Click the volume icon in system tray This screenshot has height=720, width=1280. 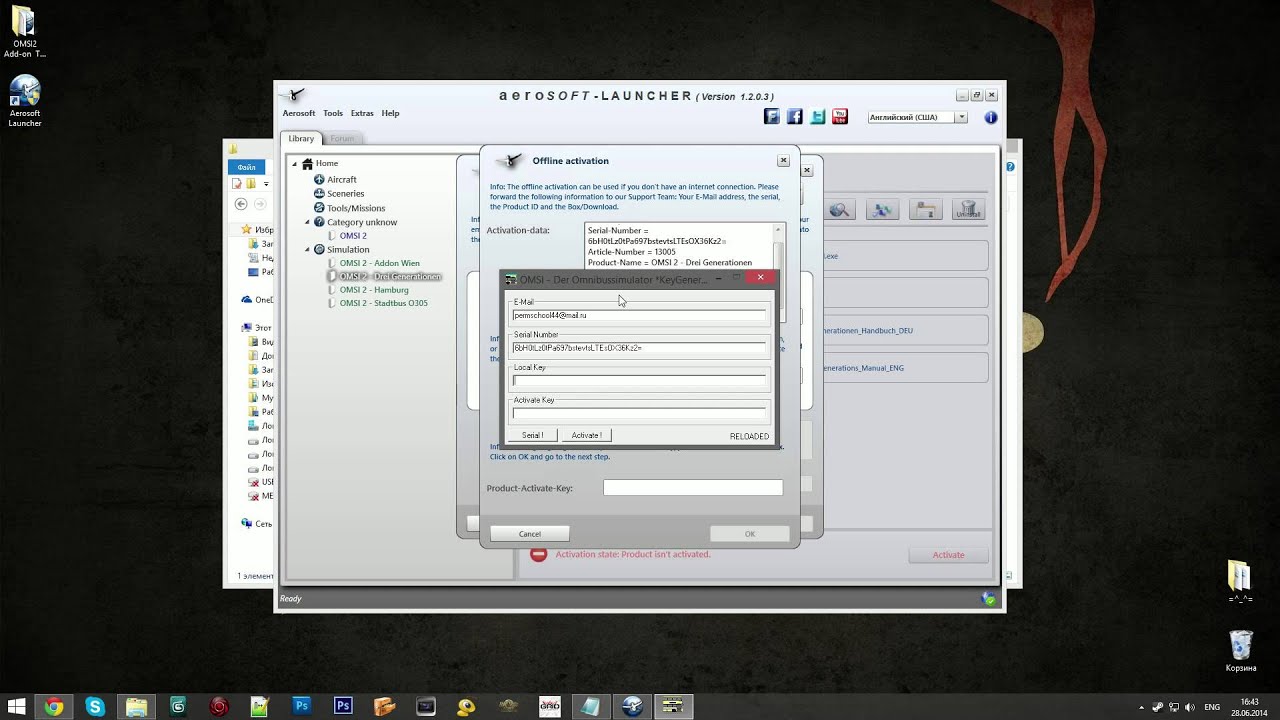click(1188, 706)
